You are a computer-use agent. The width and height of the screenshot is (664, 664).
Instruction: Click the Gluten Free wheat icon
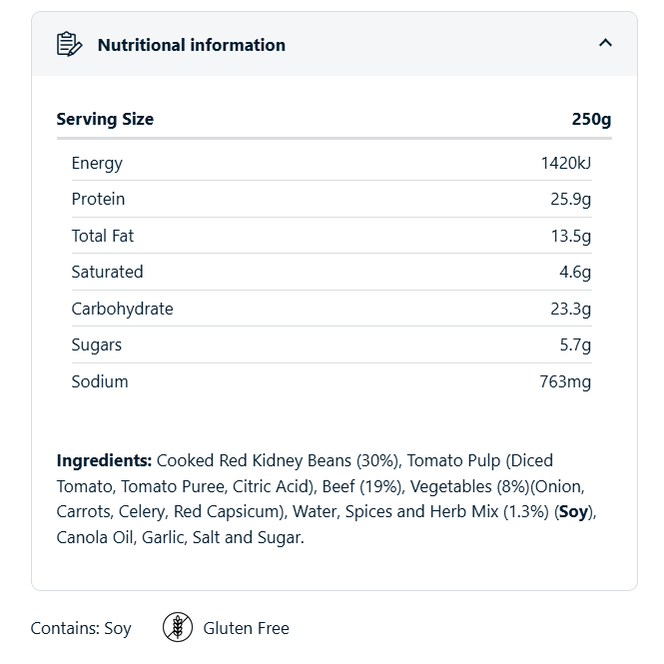[x=177, y=627]
